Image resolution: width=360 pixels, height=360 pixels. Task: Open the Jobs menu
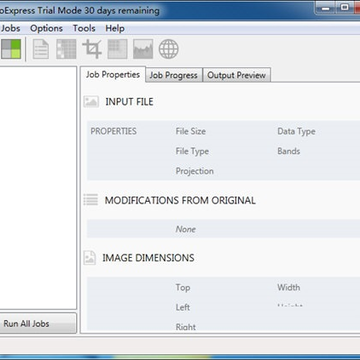pos(10,29)
